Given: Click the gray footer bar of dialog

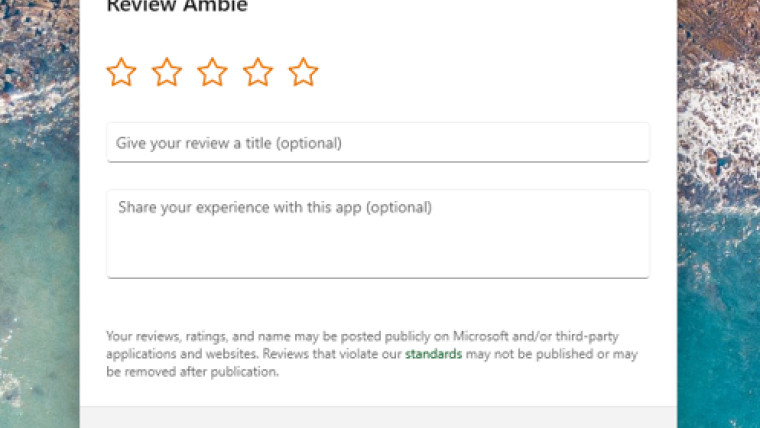Looking at the screenshot, I should coord(378,417).
